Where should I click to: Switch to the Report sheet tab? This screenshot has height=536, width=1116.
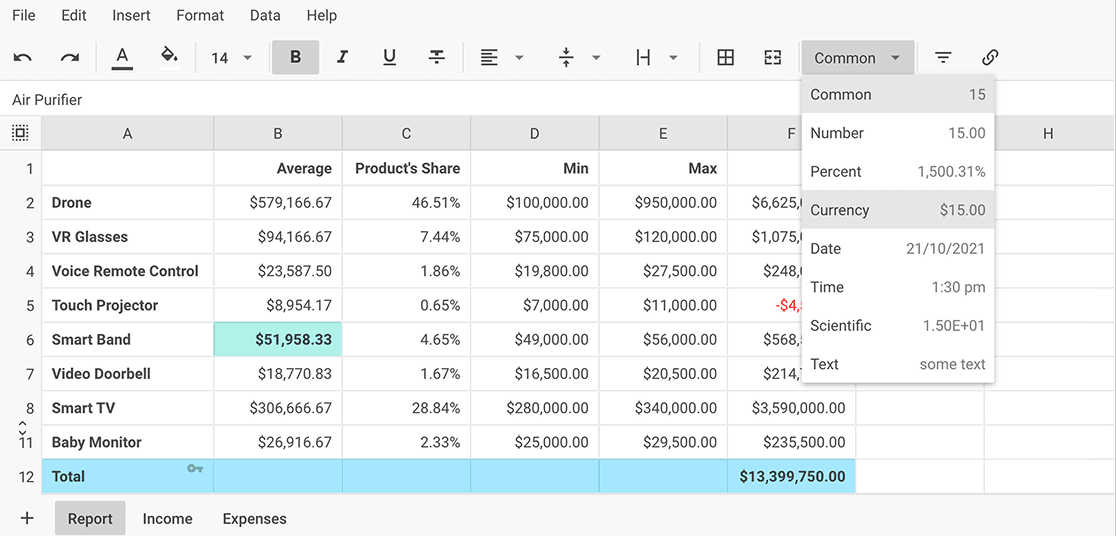[90, 518]
